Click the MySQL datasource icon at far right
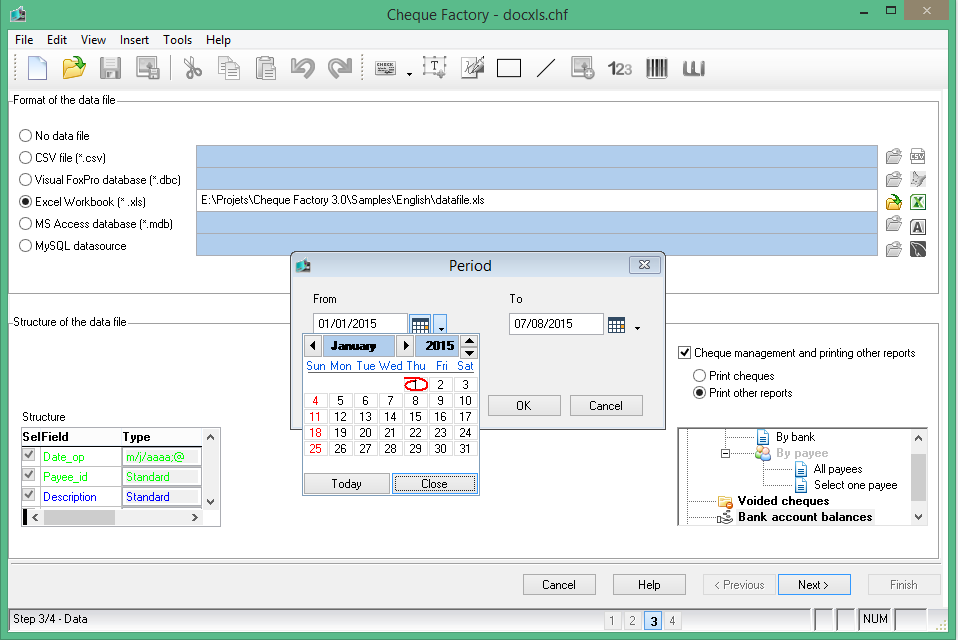This screenshot has height=640, width=958. point(918,249)
